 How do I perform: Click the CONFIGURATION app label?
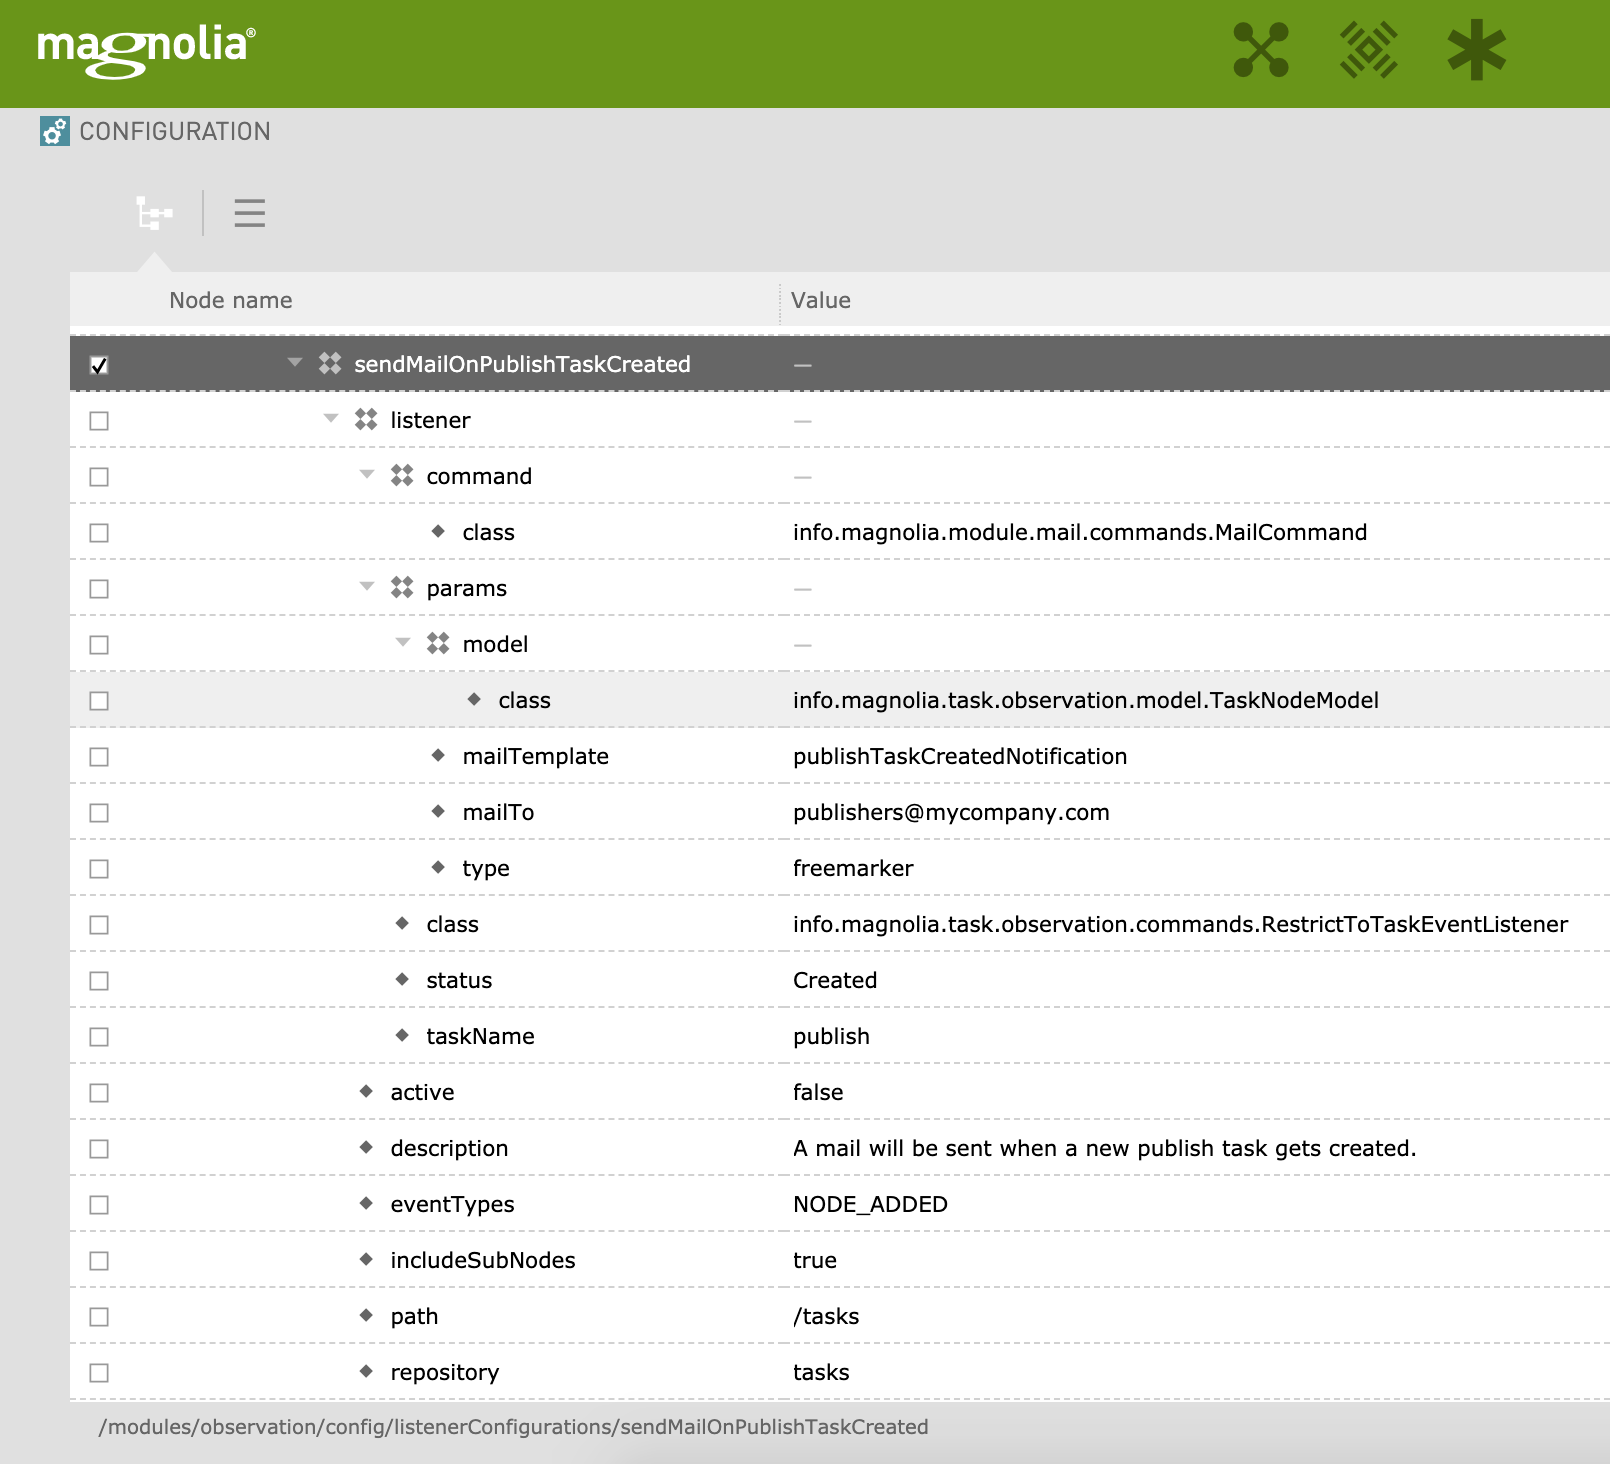coord(174,131)
